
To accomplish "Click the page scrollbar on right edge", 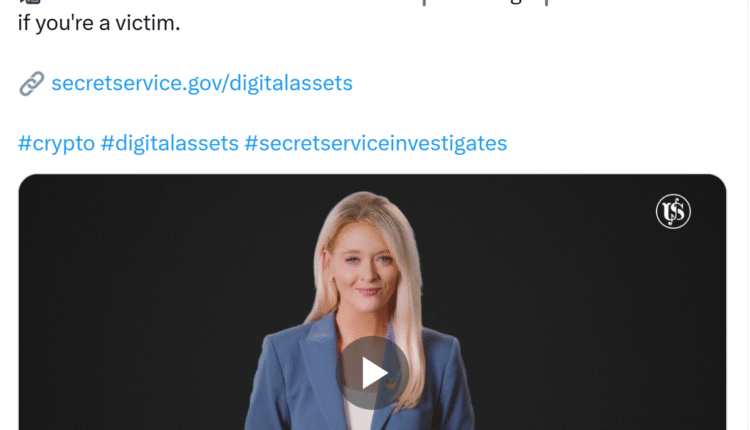I will click(748, 215).
